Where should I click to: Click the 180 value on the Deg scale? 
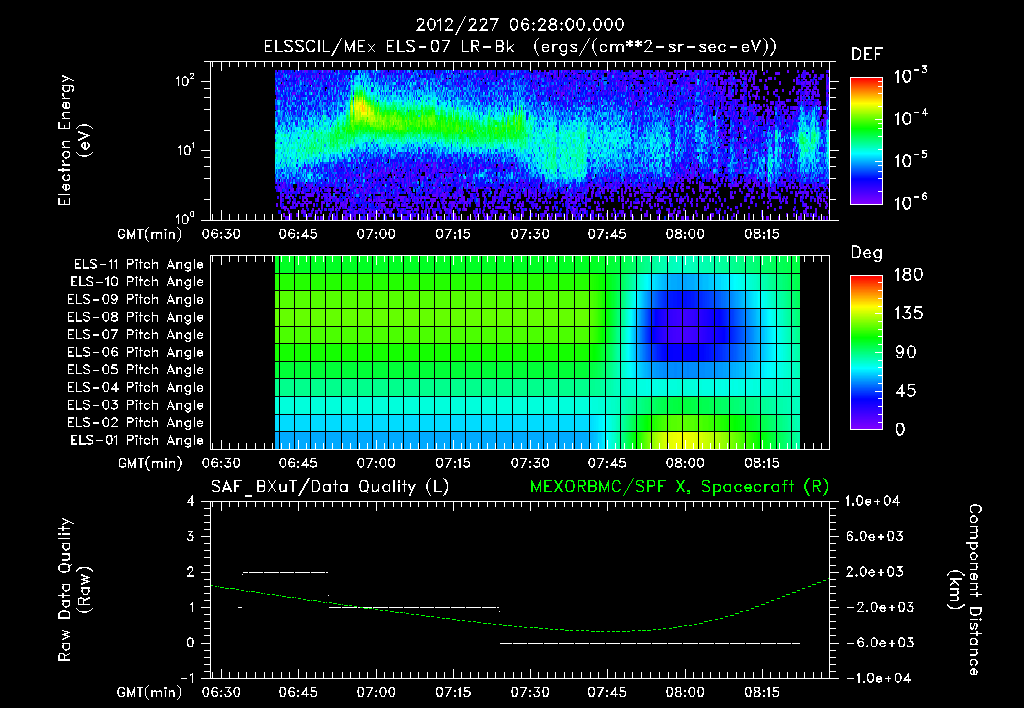908,274
